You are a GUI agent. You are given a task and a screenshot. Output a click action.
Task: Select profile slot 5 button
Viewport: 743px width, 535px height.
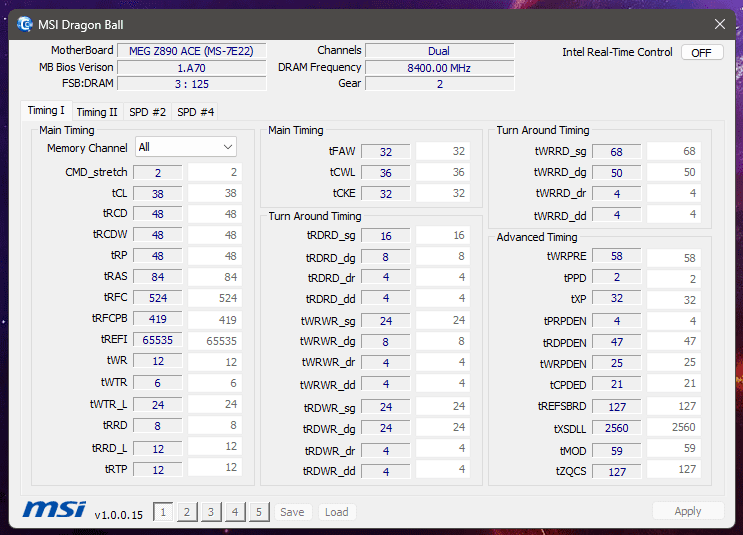coord(259,512)
